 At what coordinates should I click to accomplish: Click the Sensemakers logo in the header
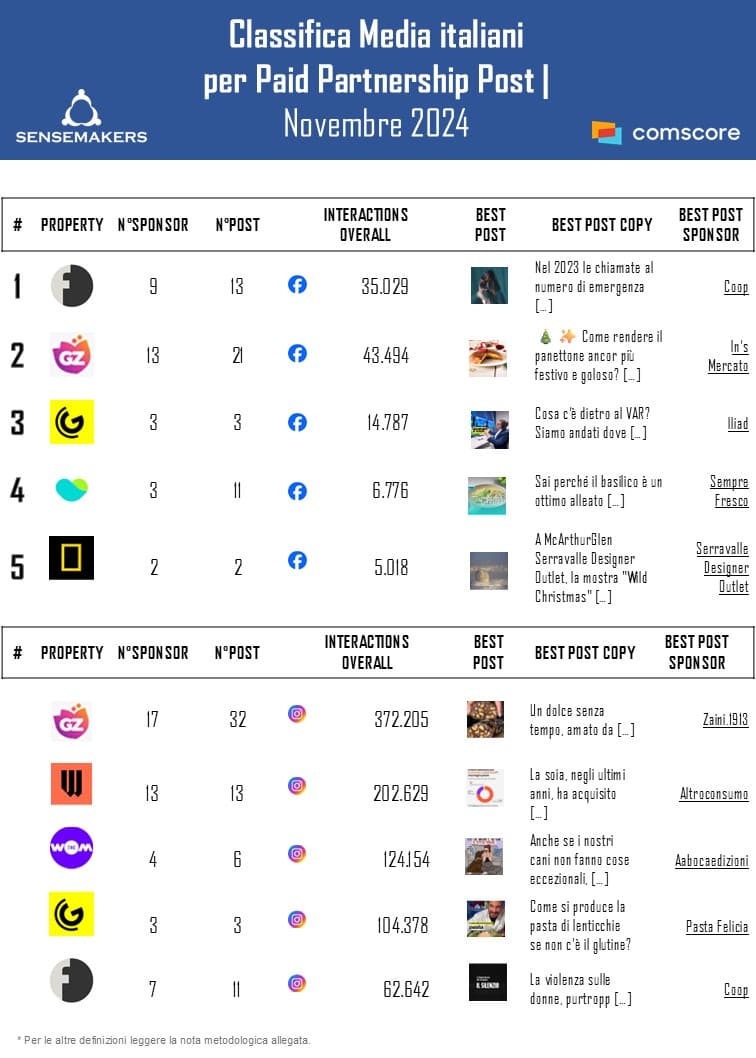tap(81, 116)
